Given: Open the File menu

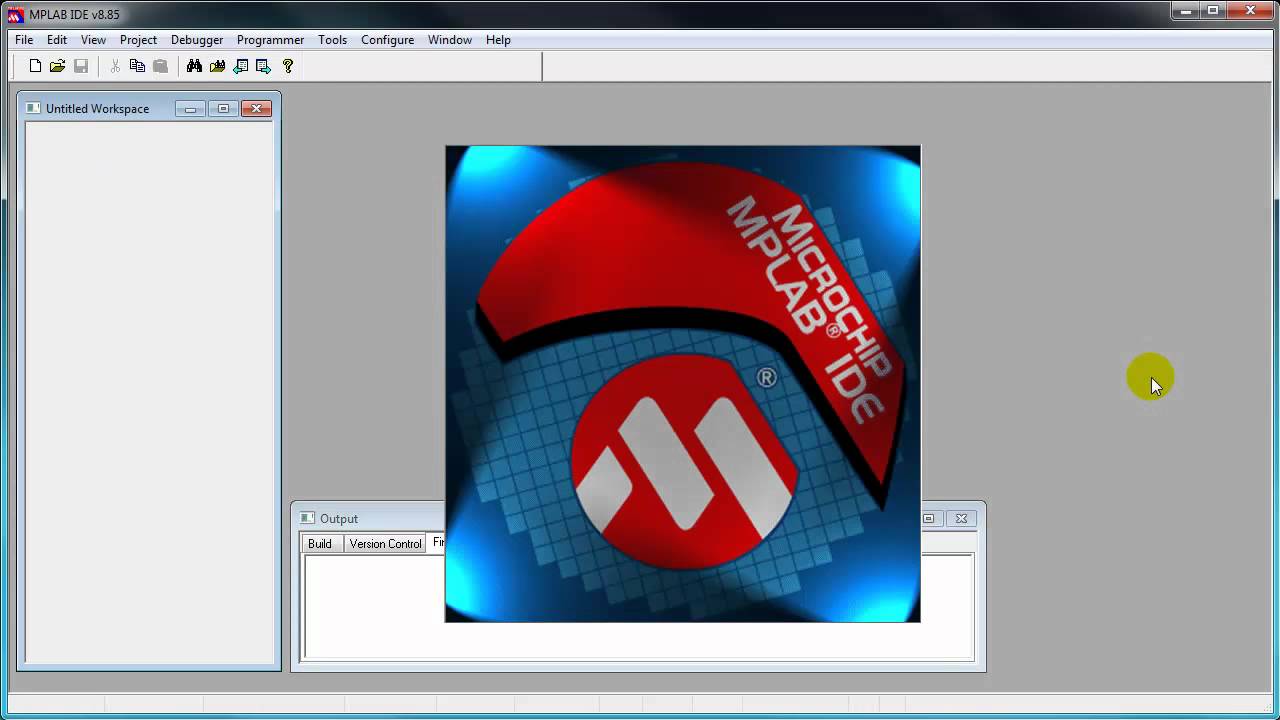Looking at the screenshot, I should 24,40.
